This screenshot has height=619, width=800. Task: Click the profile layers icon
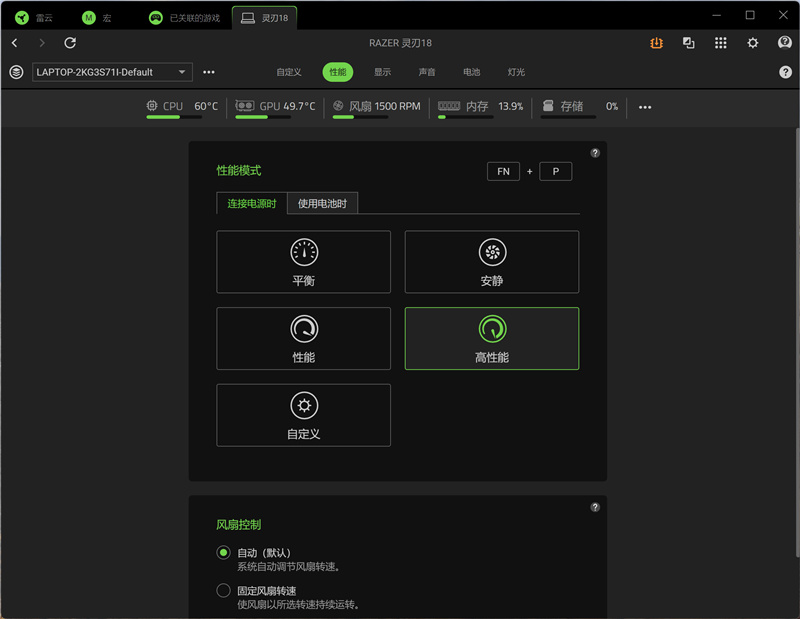[x=16, y=72]
